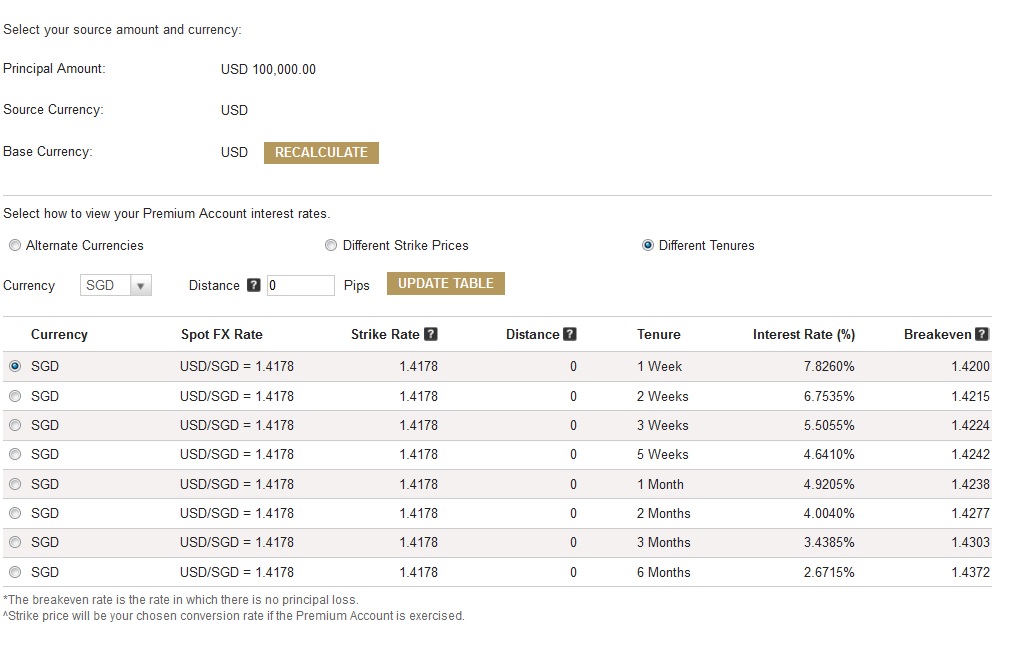Pick the 3 Months tenure row radio

(15, 542)
